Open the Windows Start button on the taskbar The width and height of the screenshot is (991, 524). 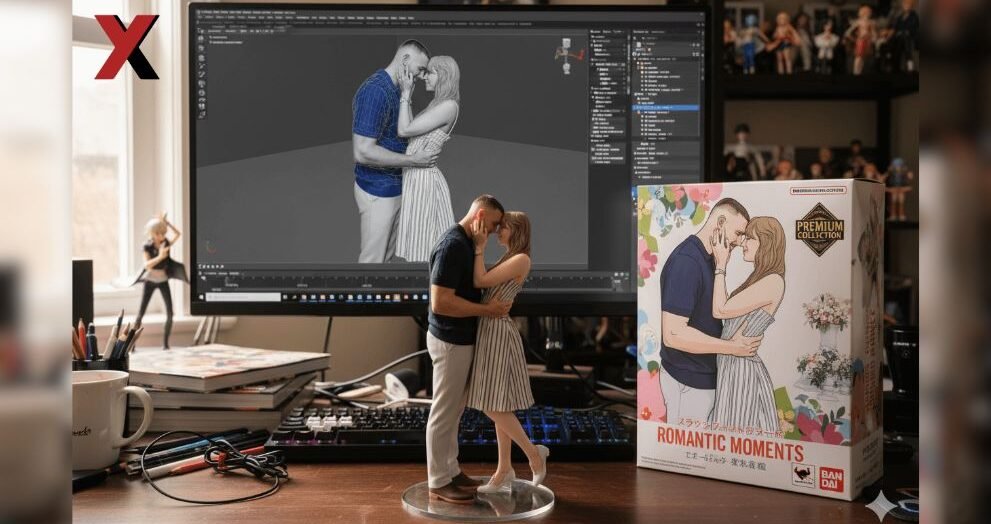[202, 298]
